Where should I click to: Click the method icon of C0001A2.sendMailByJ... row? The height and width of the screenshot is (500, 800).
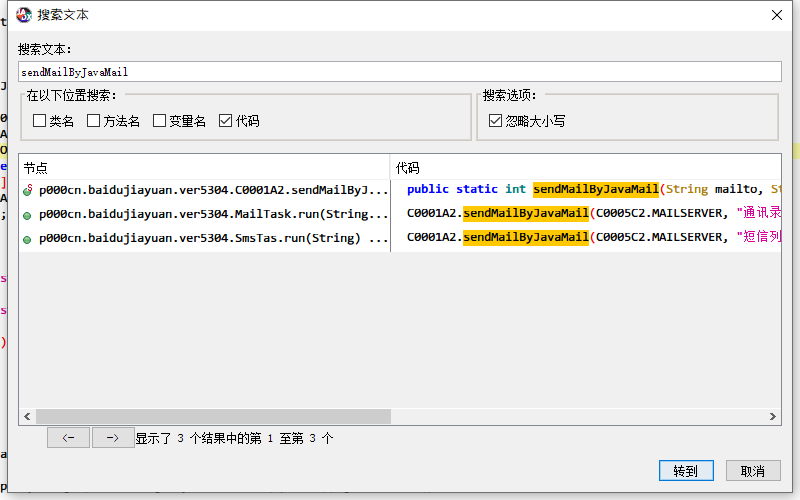pos(28,190)
